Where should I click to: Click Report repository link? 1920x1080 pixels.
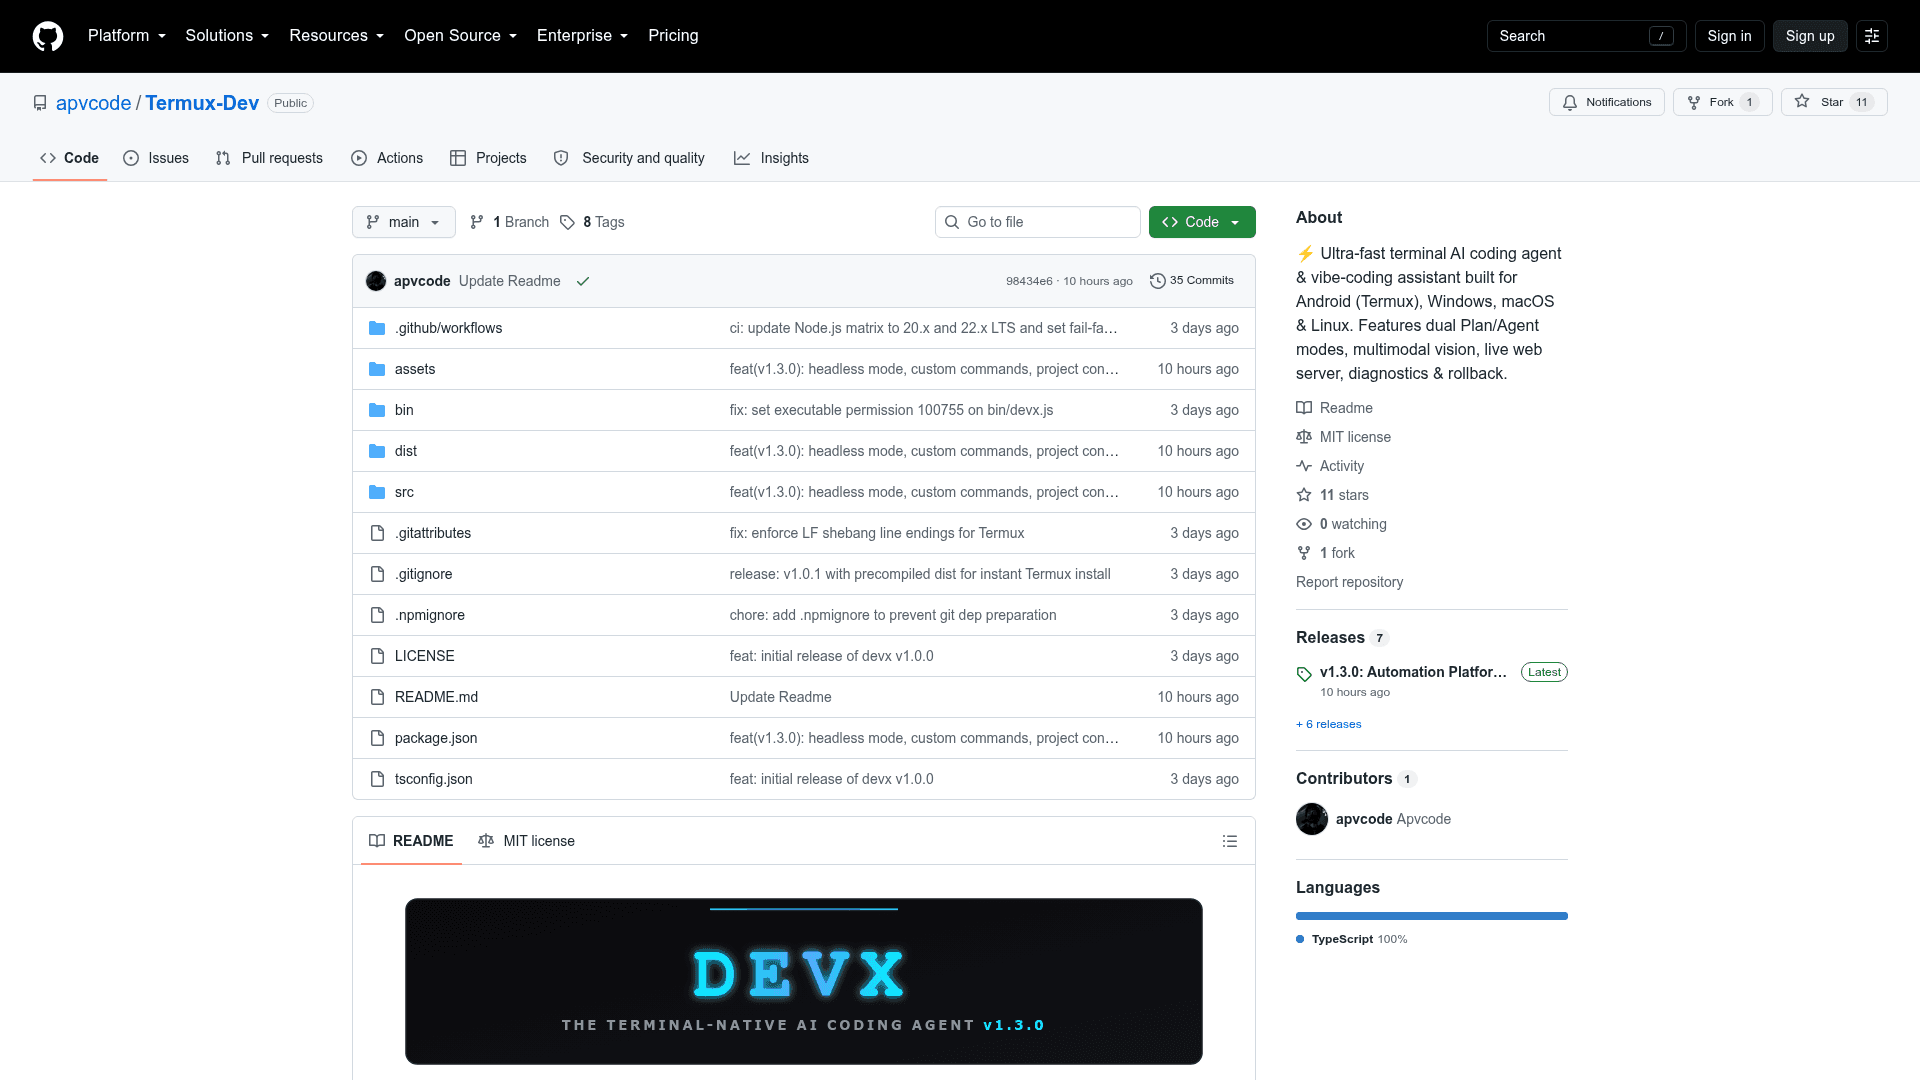click(1349, 582)
